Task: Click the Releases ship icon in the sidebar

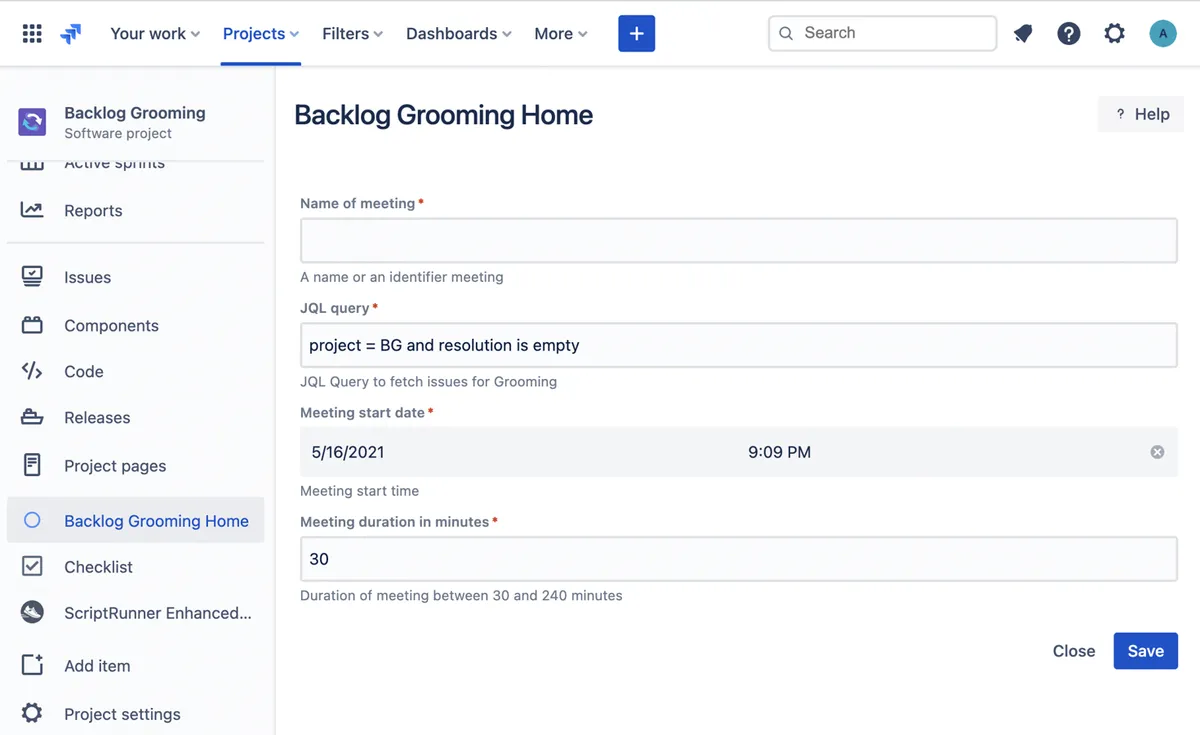Action: 32,417
